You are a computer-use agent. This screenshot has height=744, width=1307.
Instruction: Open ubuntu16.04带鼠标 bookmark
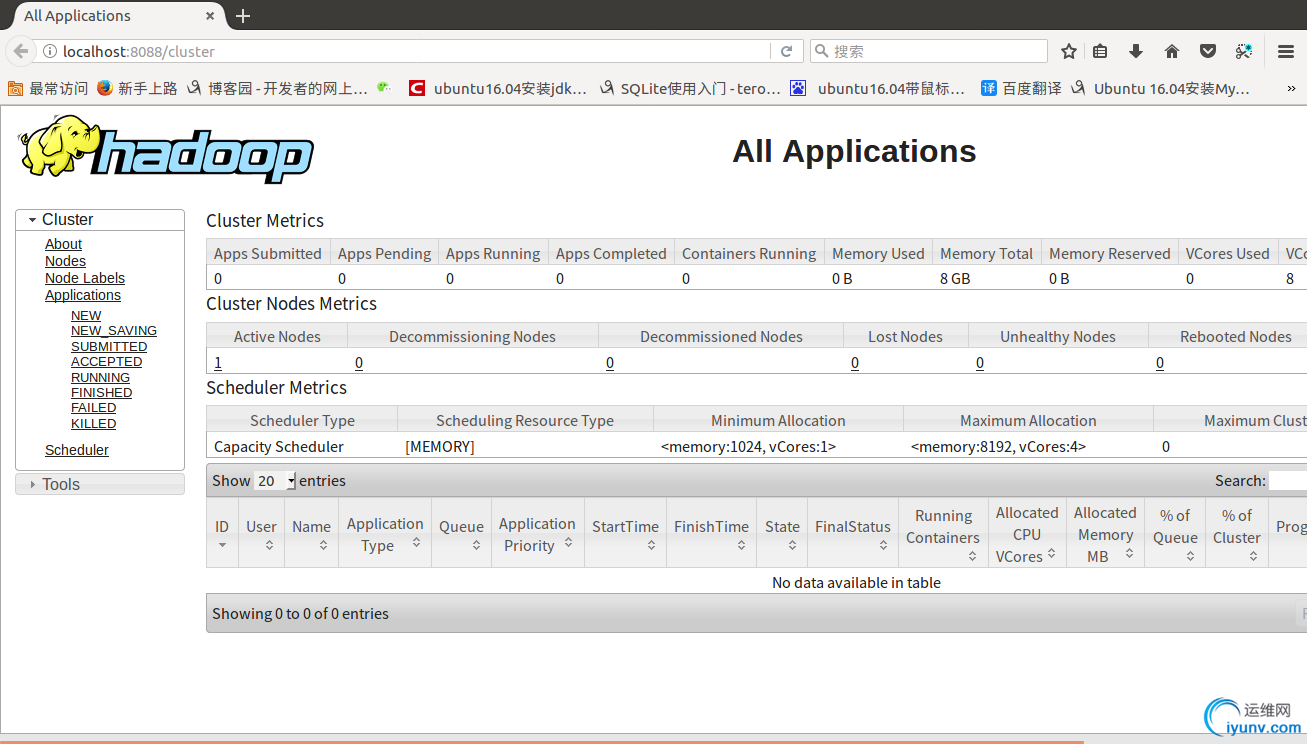[878, 88]
